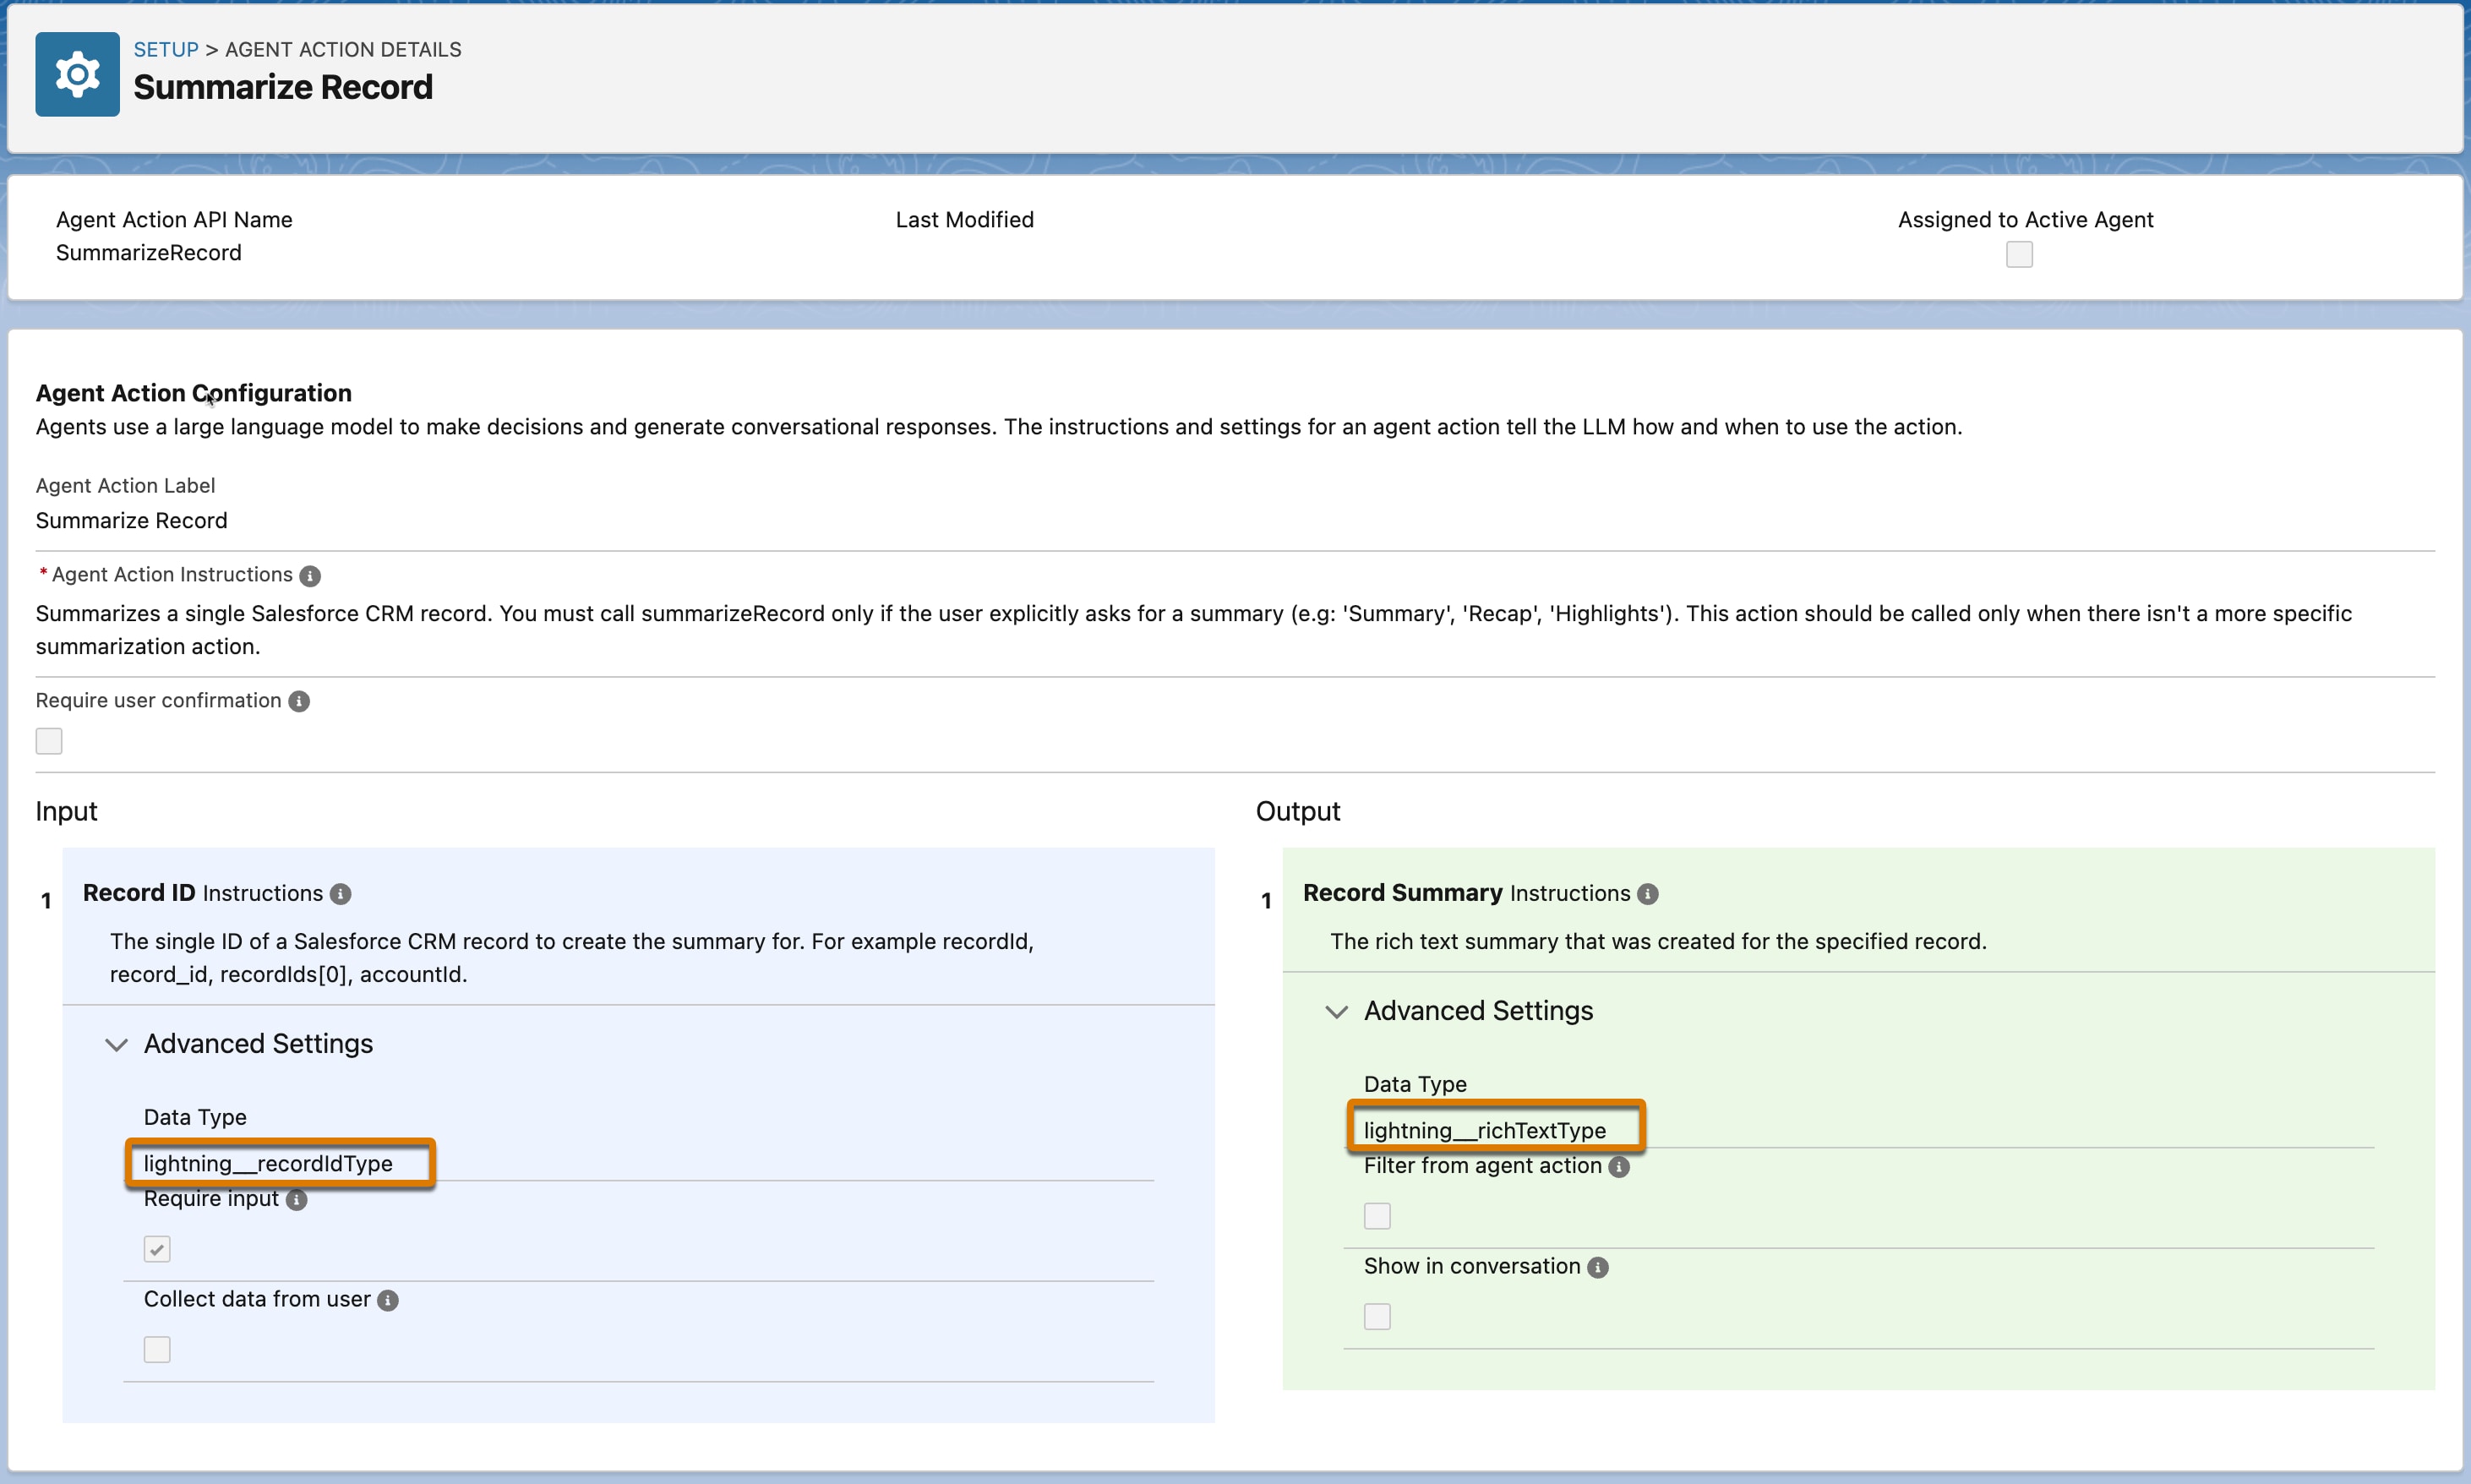
Task: Click the lightning__recordIdType data type value
Action: (x=268, y=1163)
